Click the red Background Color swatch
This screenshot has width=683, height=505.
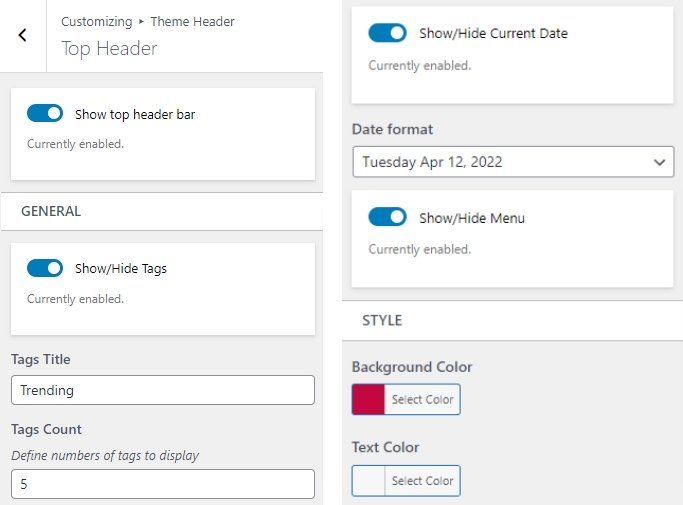368,399
